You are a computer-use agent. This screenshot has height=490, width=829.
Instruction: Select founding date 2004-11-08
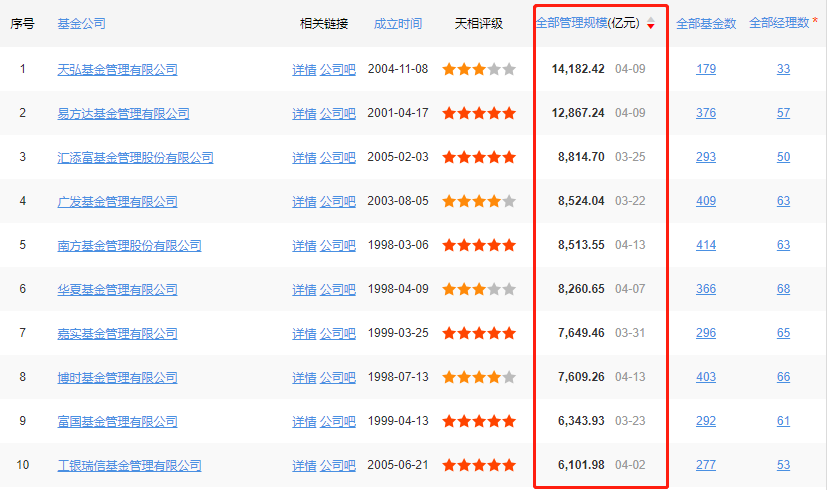coord(398,69)
